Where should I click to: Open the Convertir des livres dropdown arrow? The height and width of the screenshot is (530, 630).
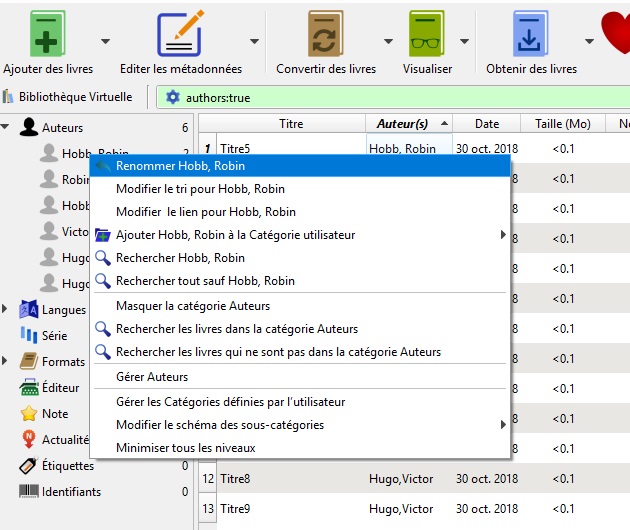[x=388, y=41]
